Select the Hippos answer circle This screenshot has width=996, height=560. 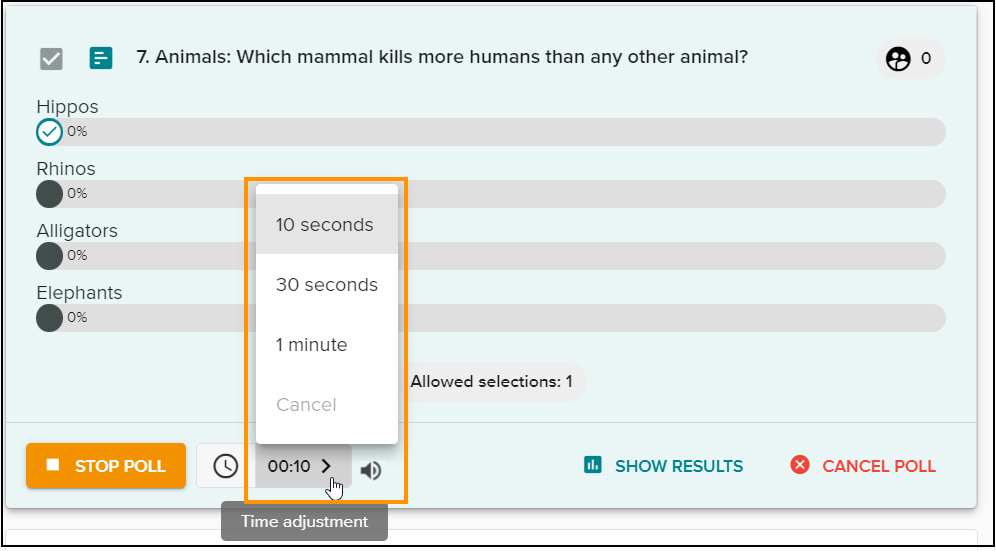[x=49, y=132]
